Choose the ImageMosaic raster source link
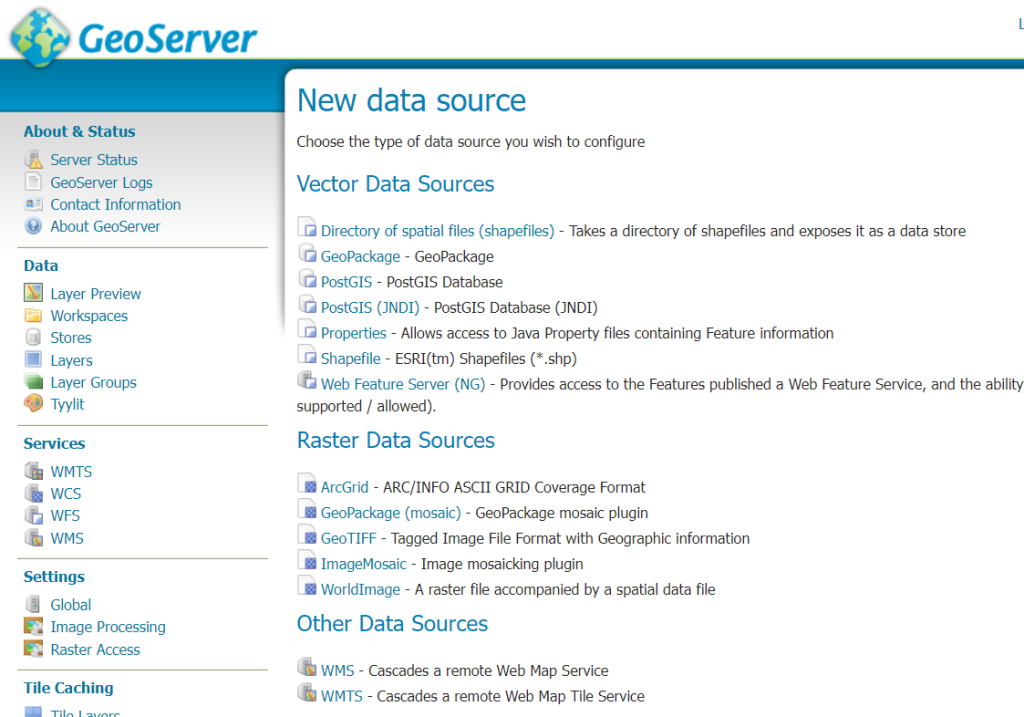 click(x=364, y=564)
